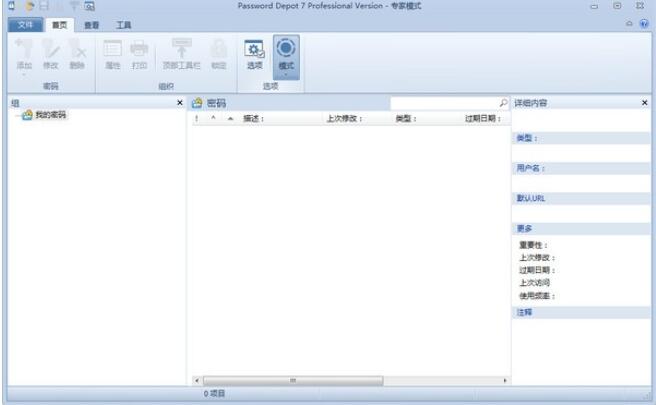This screenshot has height=405, width=656.
Task: Click the 用户名 section in details panel
Action: [x=581, y=168]
